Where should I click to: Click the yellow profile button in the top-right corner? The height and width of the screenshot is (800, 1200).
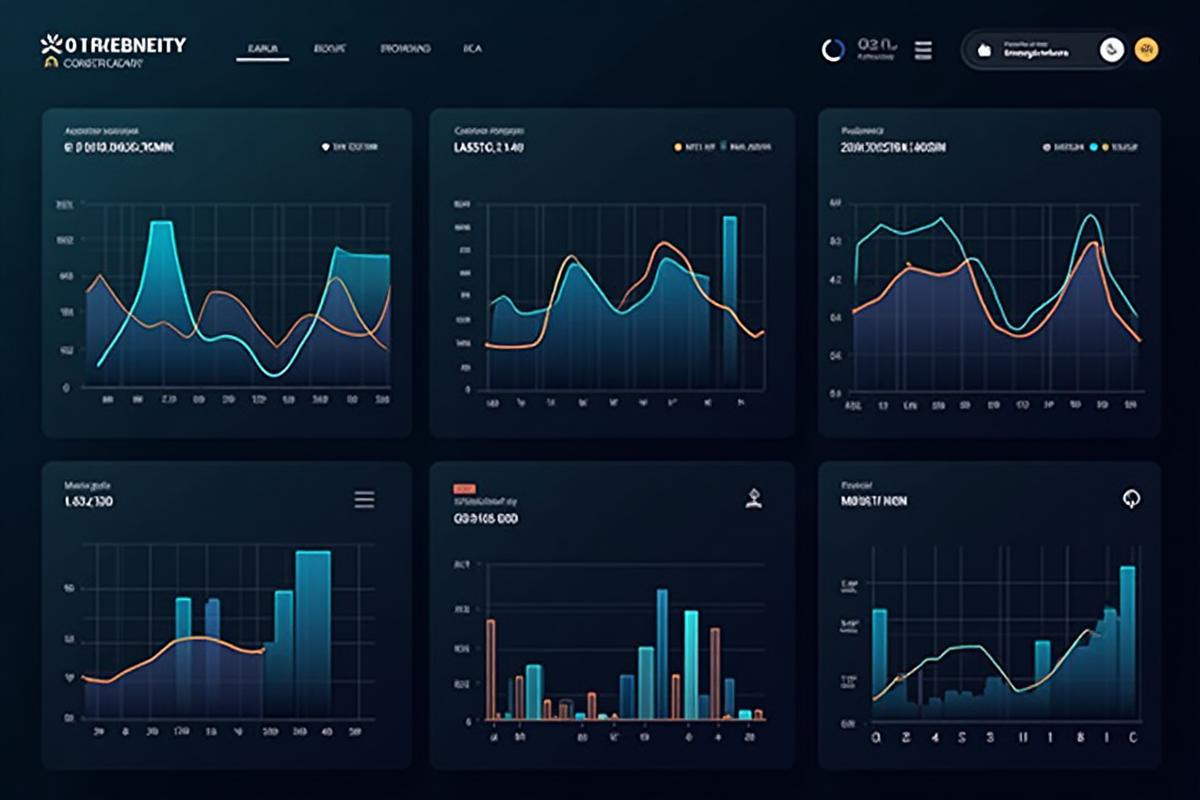click(x=1146, y=50)
